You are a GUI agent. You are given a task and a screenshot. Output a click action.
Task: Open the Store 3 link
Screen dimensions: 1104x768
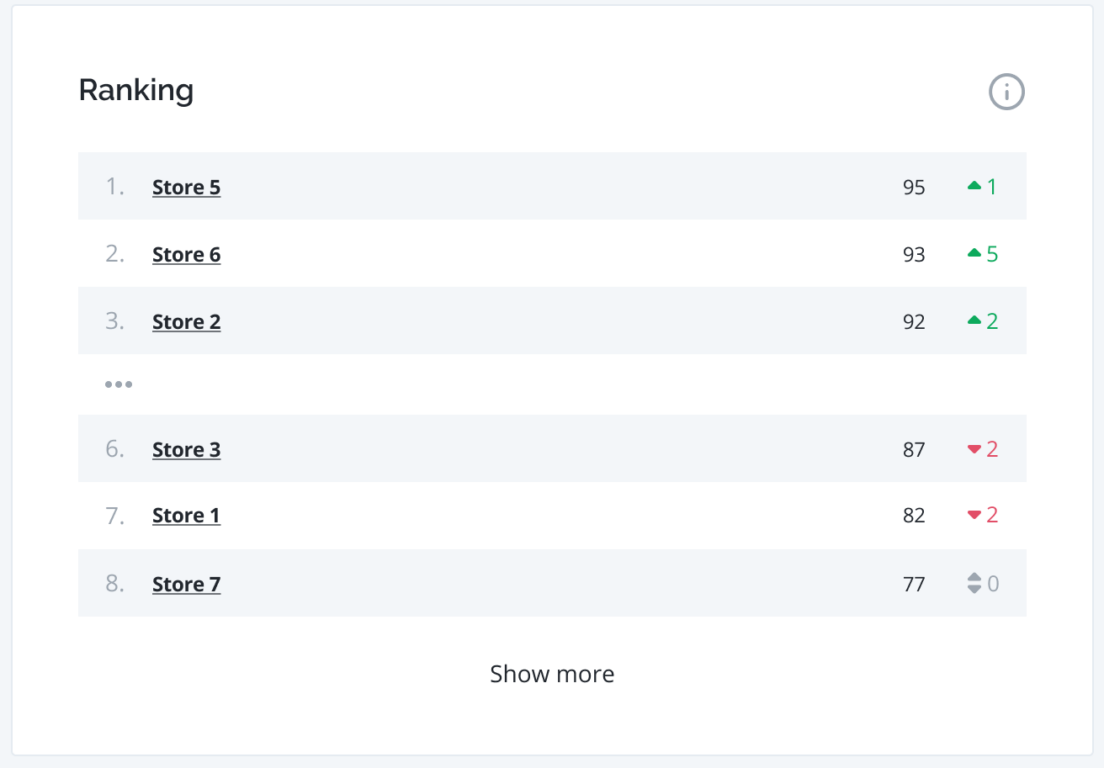pyautogui.click(x=187, y=450)
